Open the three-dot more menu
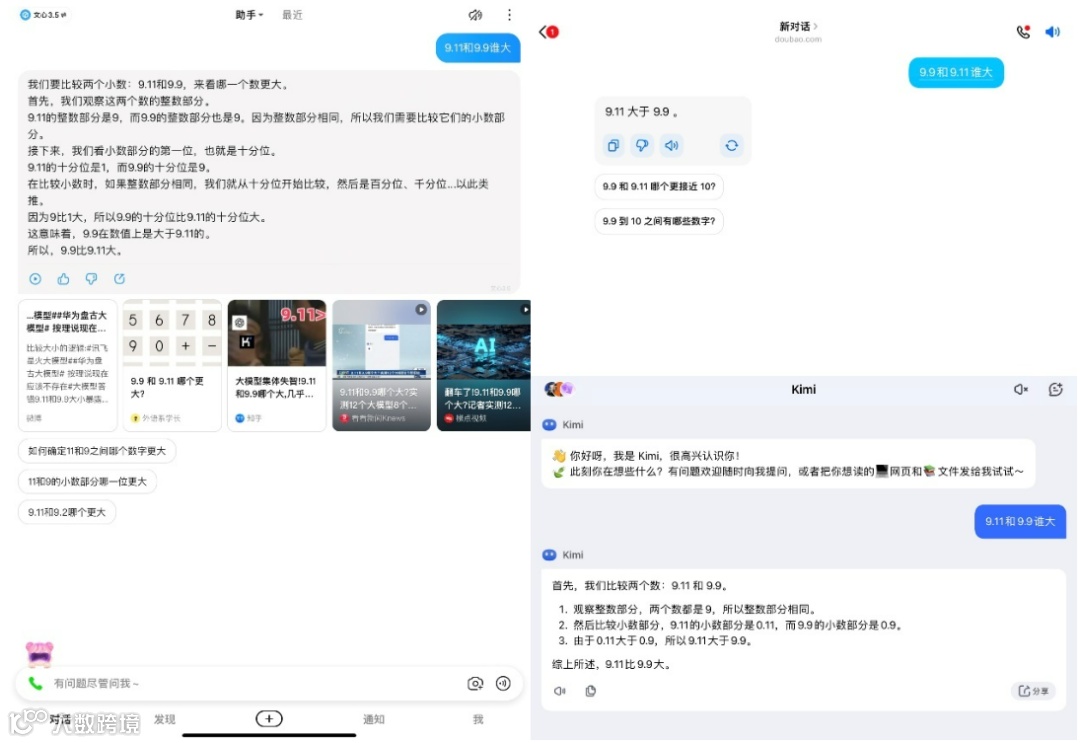 coord(509,14)
